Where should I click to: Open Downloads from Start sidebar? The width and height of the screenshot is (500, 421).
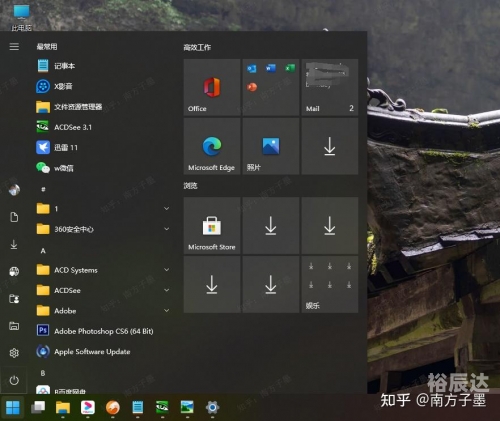(x=14, y=244)
